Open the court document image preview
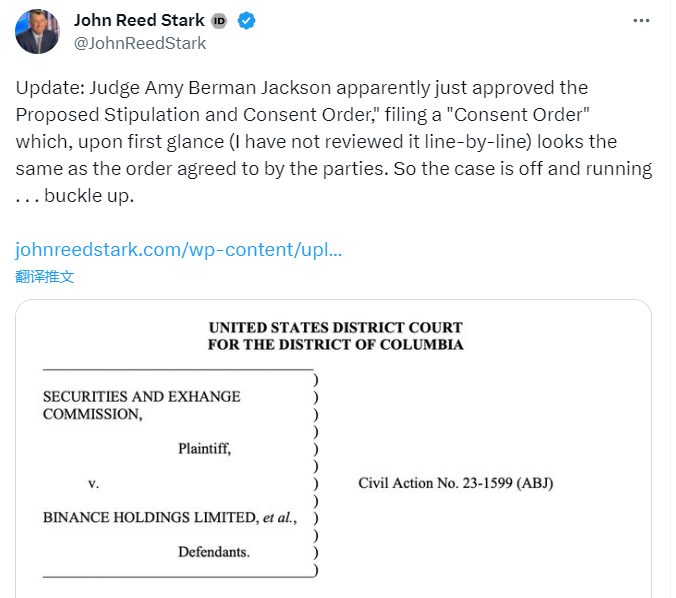 click(x=333, y=448)
